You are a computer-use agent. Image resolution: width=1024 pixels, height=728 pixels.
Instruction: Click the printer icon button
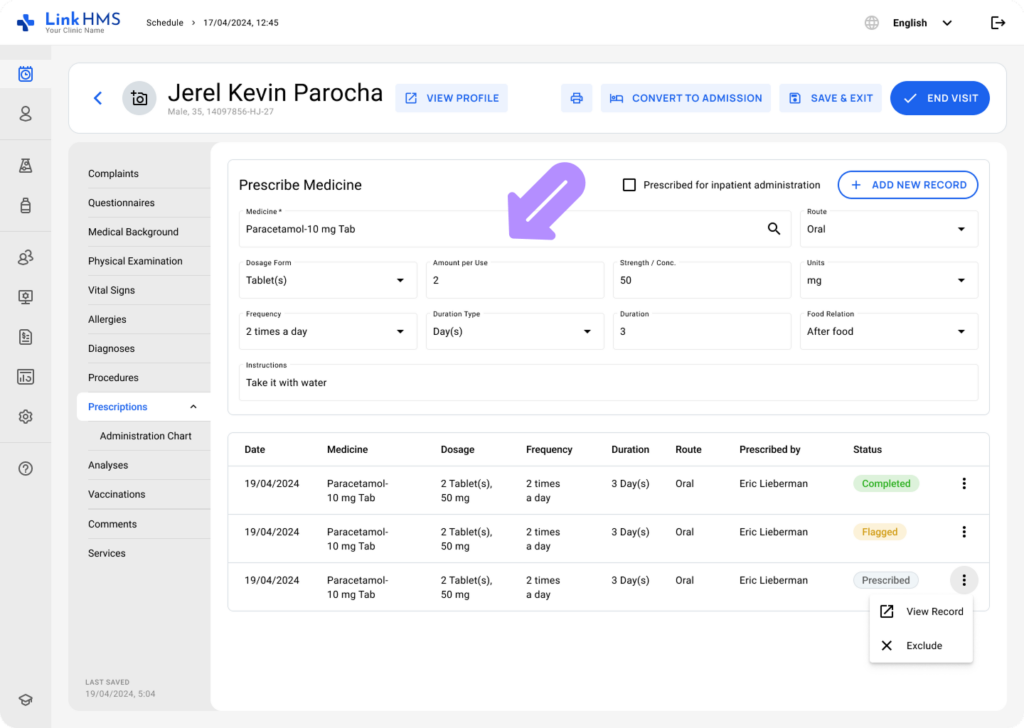576,98
